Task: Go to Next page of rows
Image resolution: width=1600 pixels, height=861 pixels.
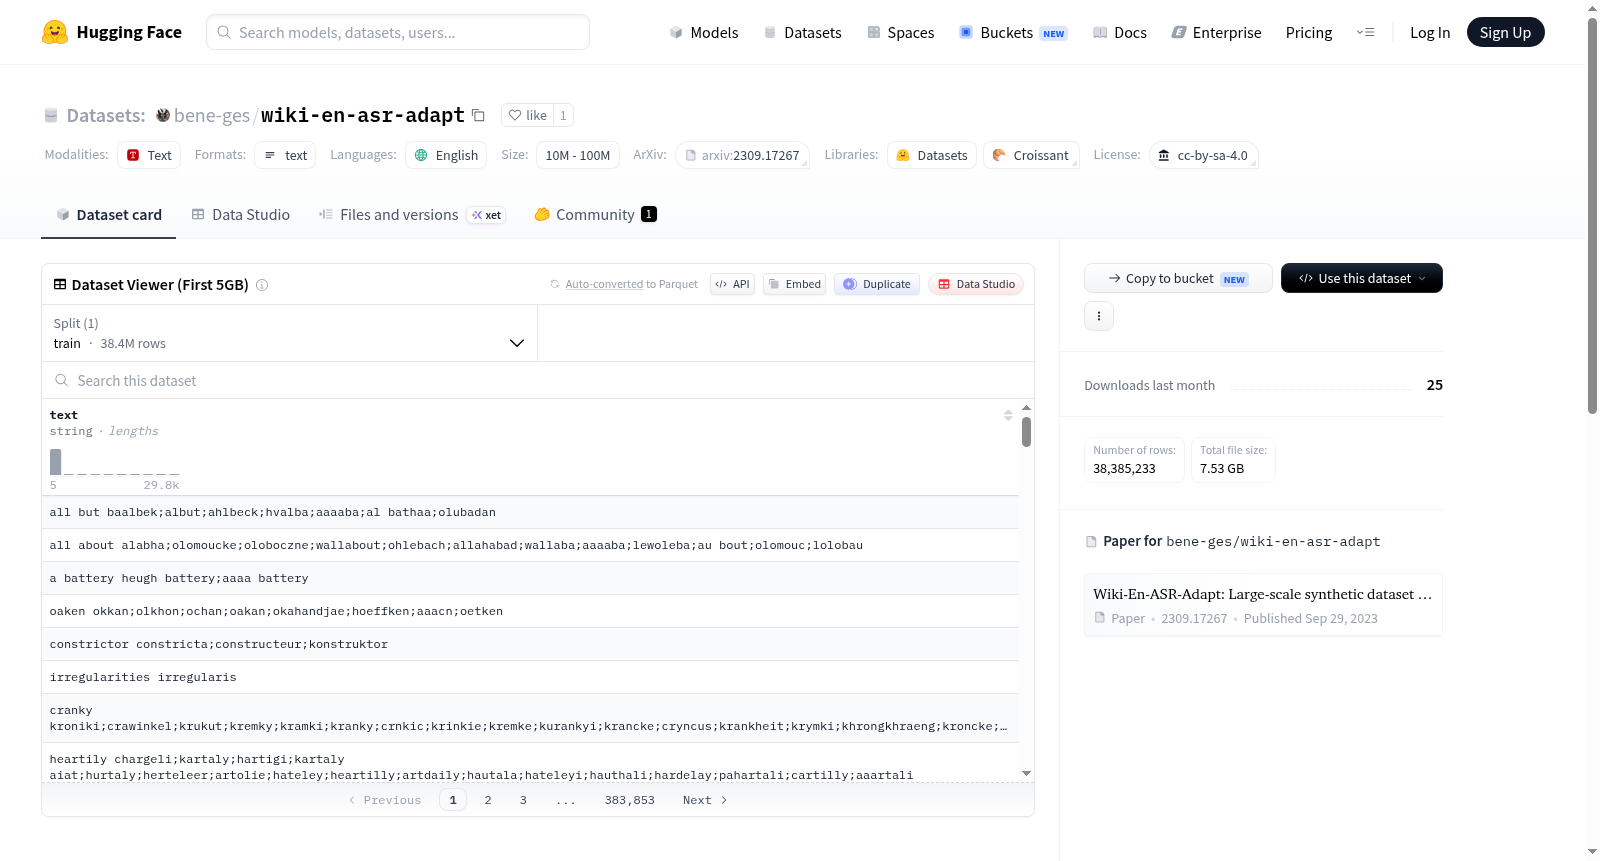Action: [705, 800]
